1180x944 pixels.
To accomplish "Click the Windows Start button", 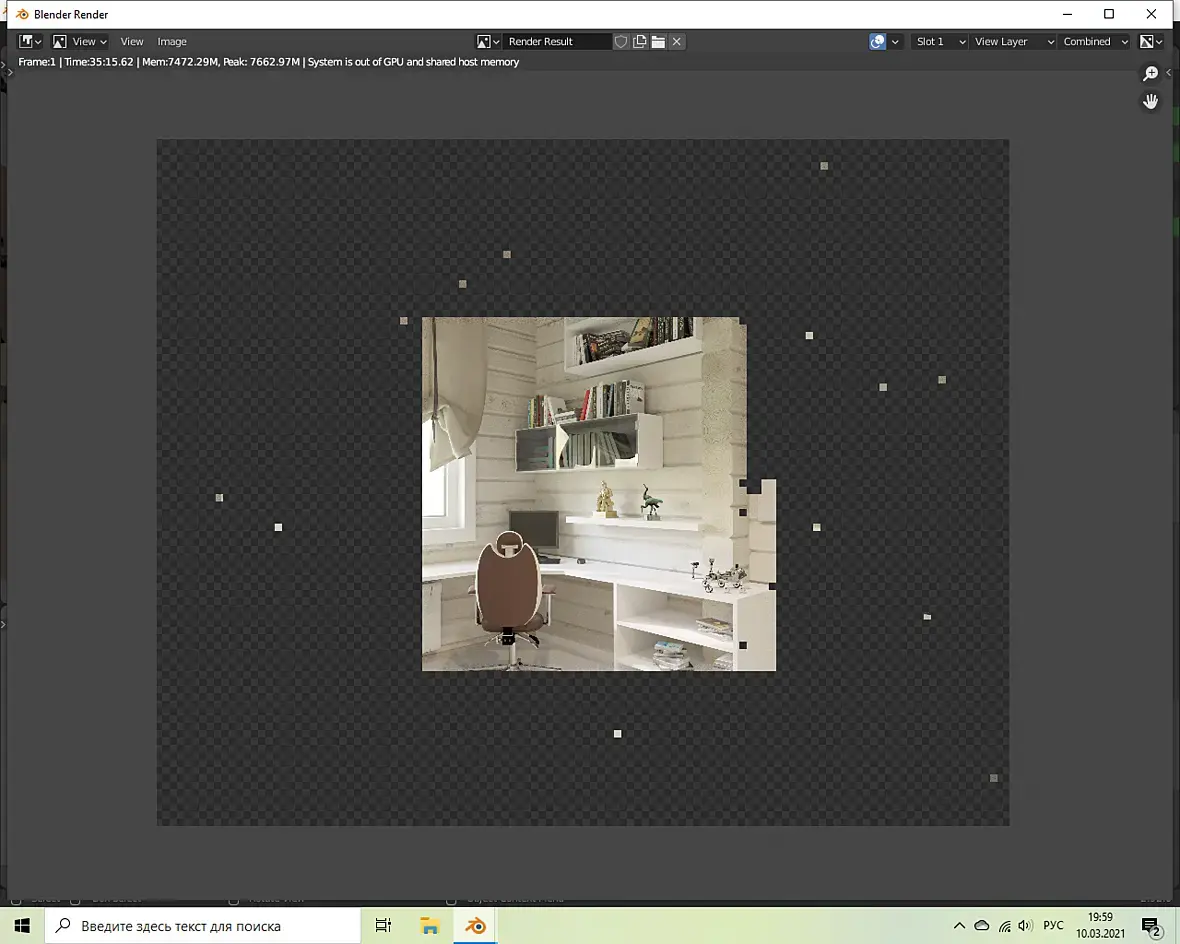I will 22,925.
